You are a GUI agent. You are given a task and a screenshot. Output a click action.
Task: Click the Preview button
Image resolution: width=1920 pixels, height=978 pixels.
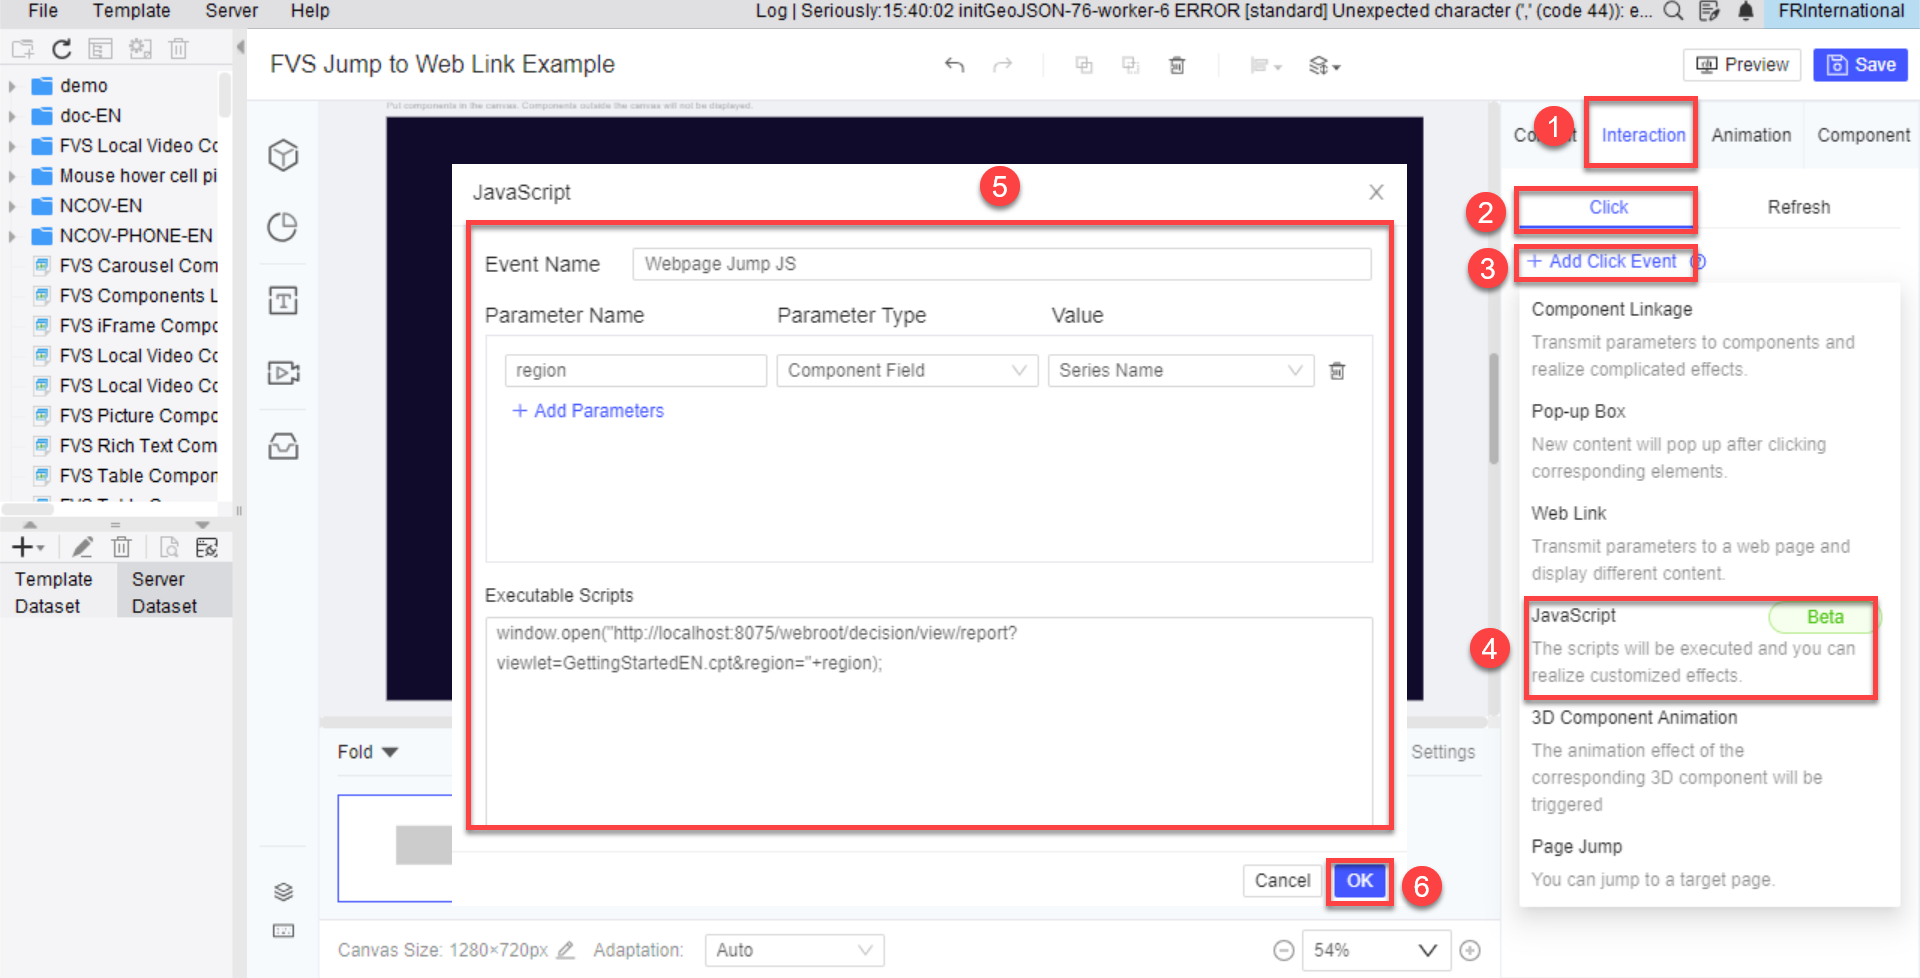tap(1742, 65)
